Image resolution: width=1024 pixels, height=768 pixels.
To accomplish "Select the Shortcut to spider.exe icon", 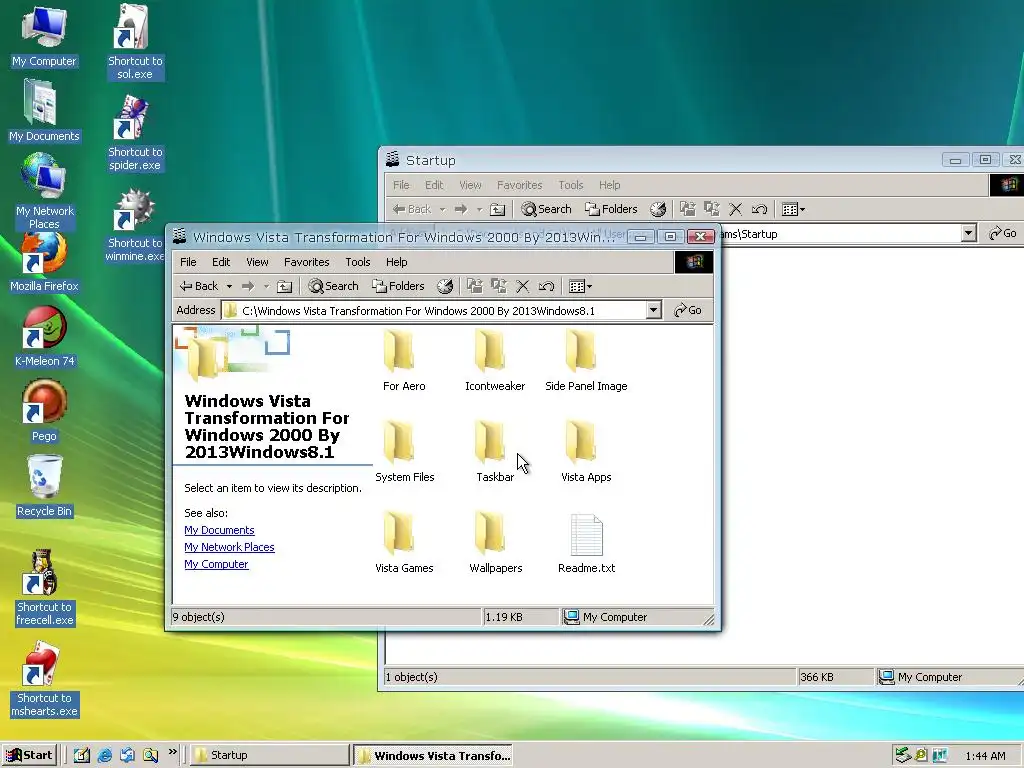I will tap(135, 133).
